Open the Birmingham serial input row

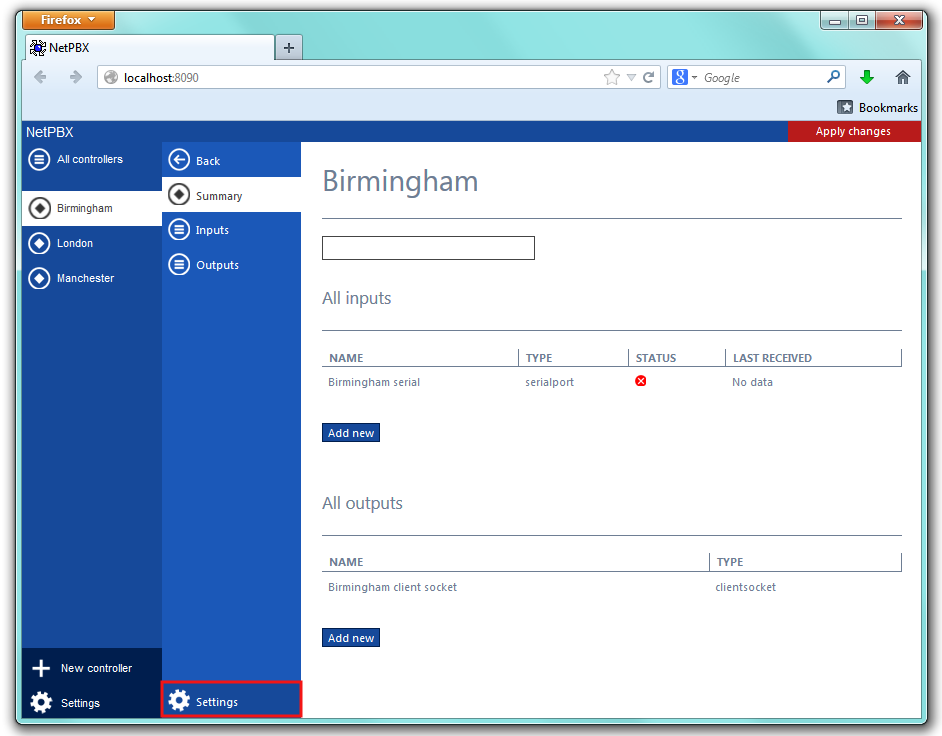pyautogui.click(x=374, y=382)
